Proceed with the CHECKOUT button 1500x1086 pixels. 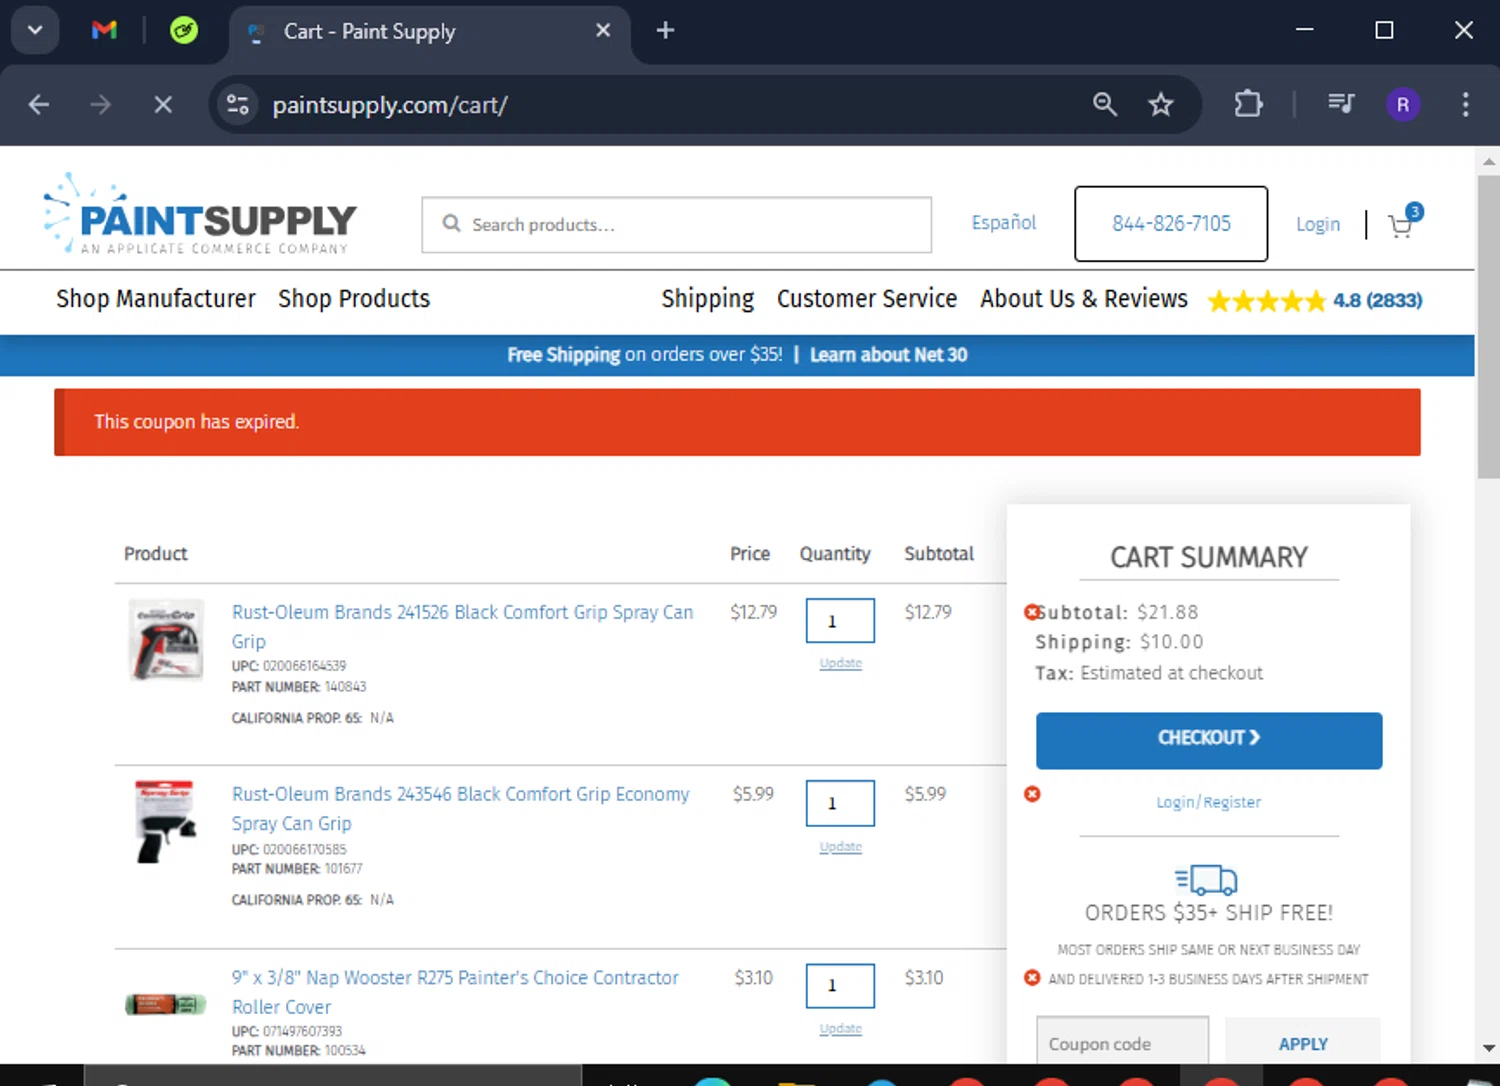(x=1209, y=741)
